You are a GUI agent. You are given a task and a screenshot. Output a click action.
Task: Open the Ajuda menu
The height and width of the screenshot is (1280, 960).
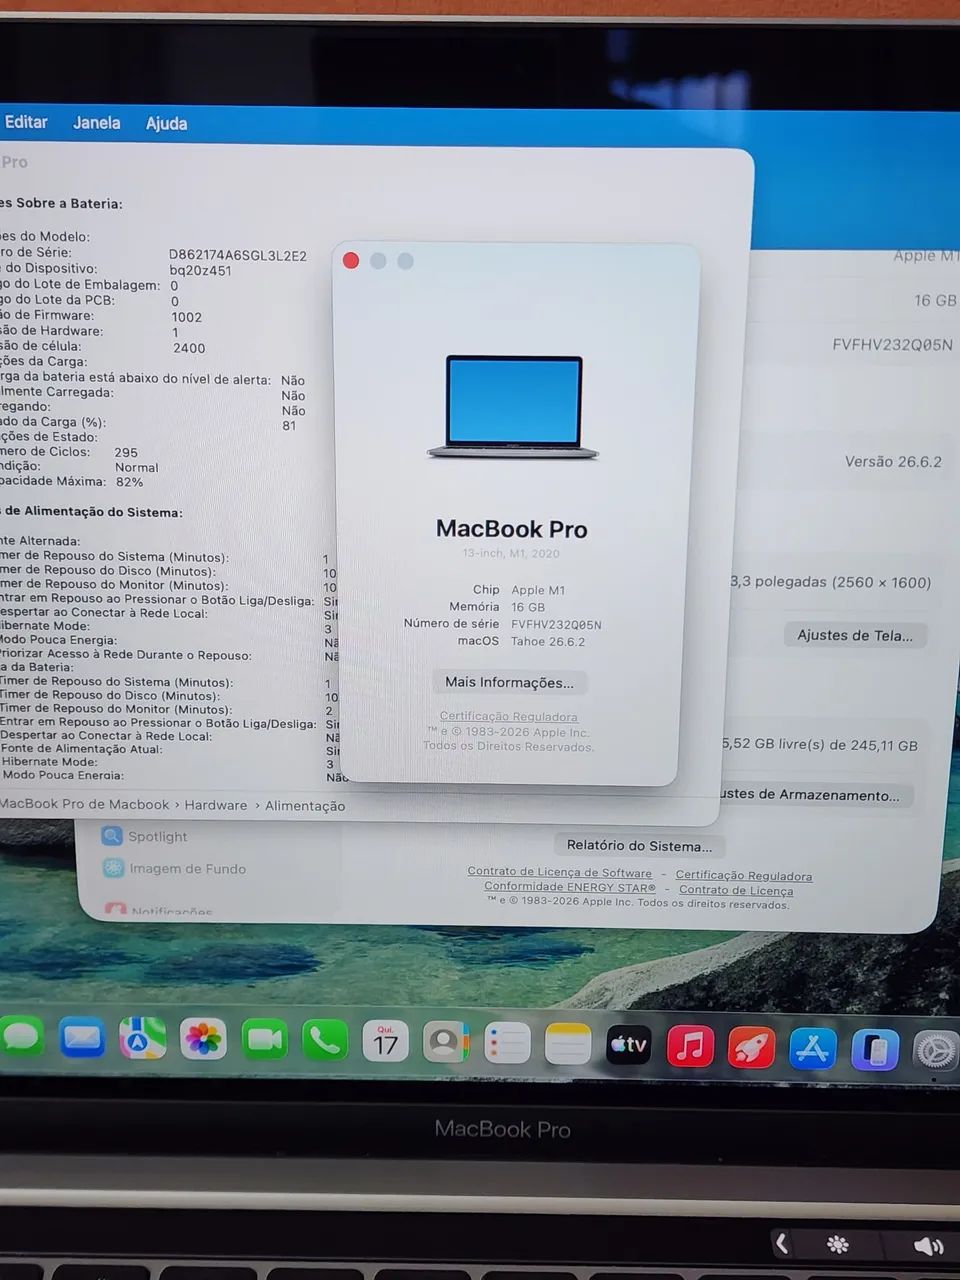[x=166, y=123]
